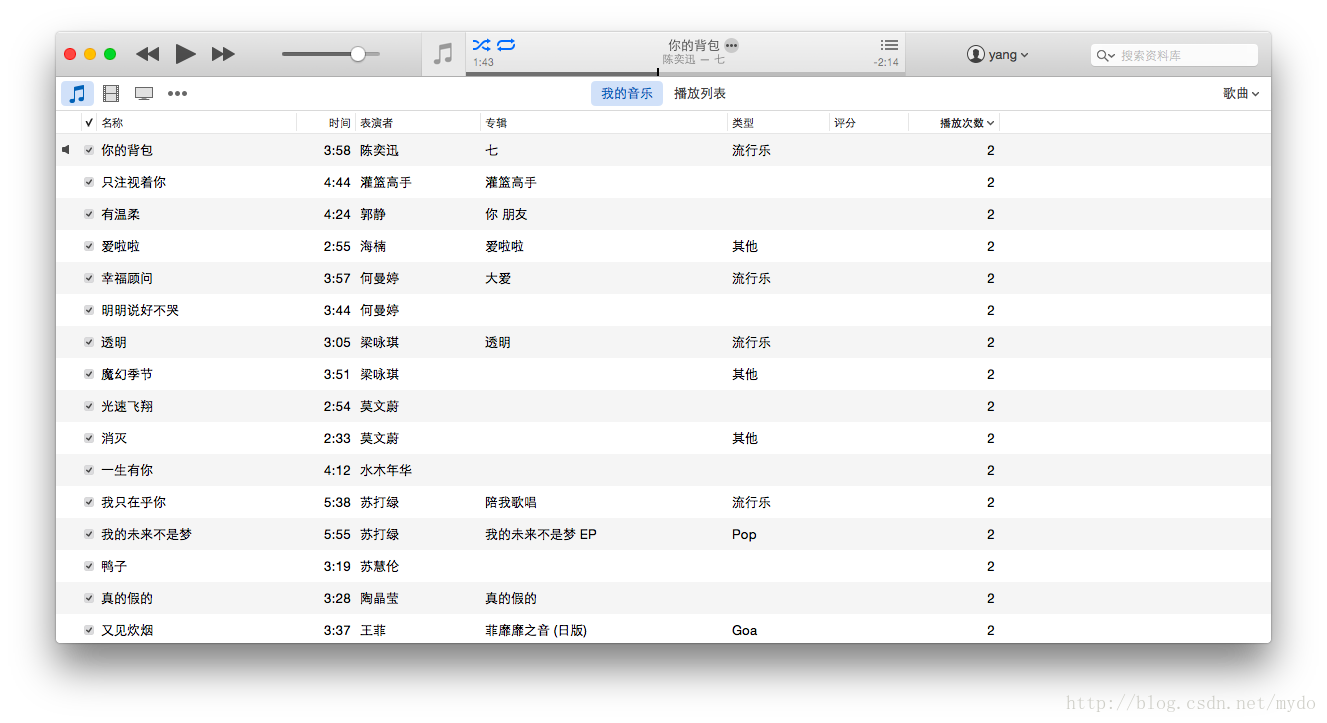Switch to the Music library icon
Image resolution: width=1327 pixels, height=723 pixels.
[x=77, y=94]
